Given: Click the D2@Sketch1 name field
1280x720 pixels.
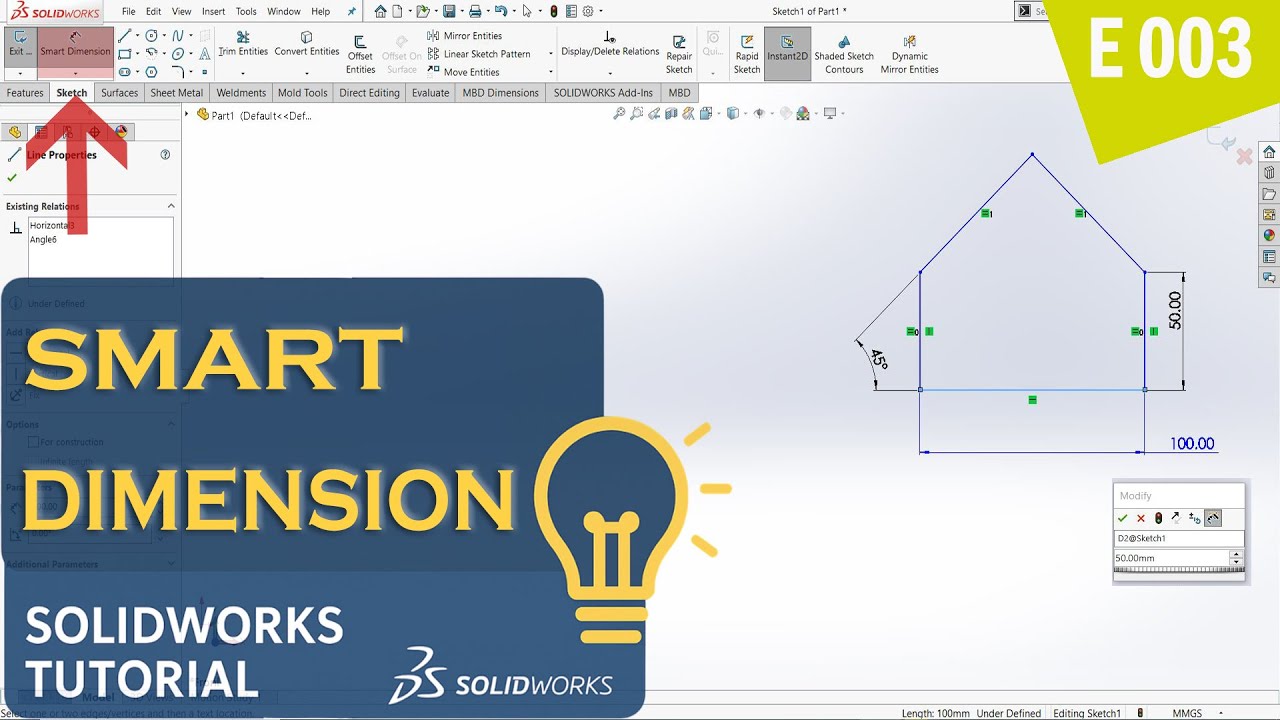Looking at the screenshot, I should 1178,538.
